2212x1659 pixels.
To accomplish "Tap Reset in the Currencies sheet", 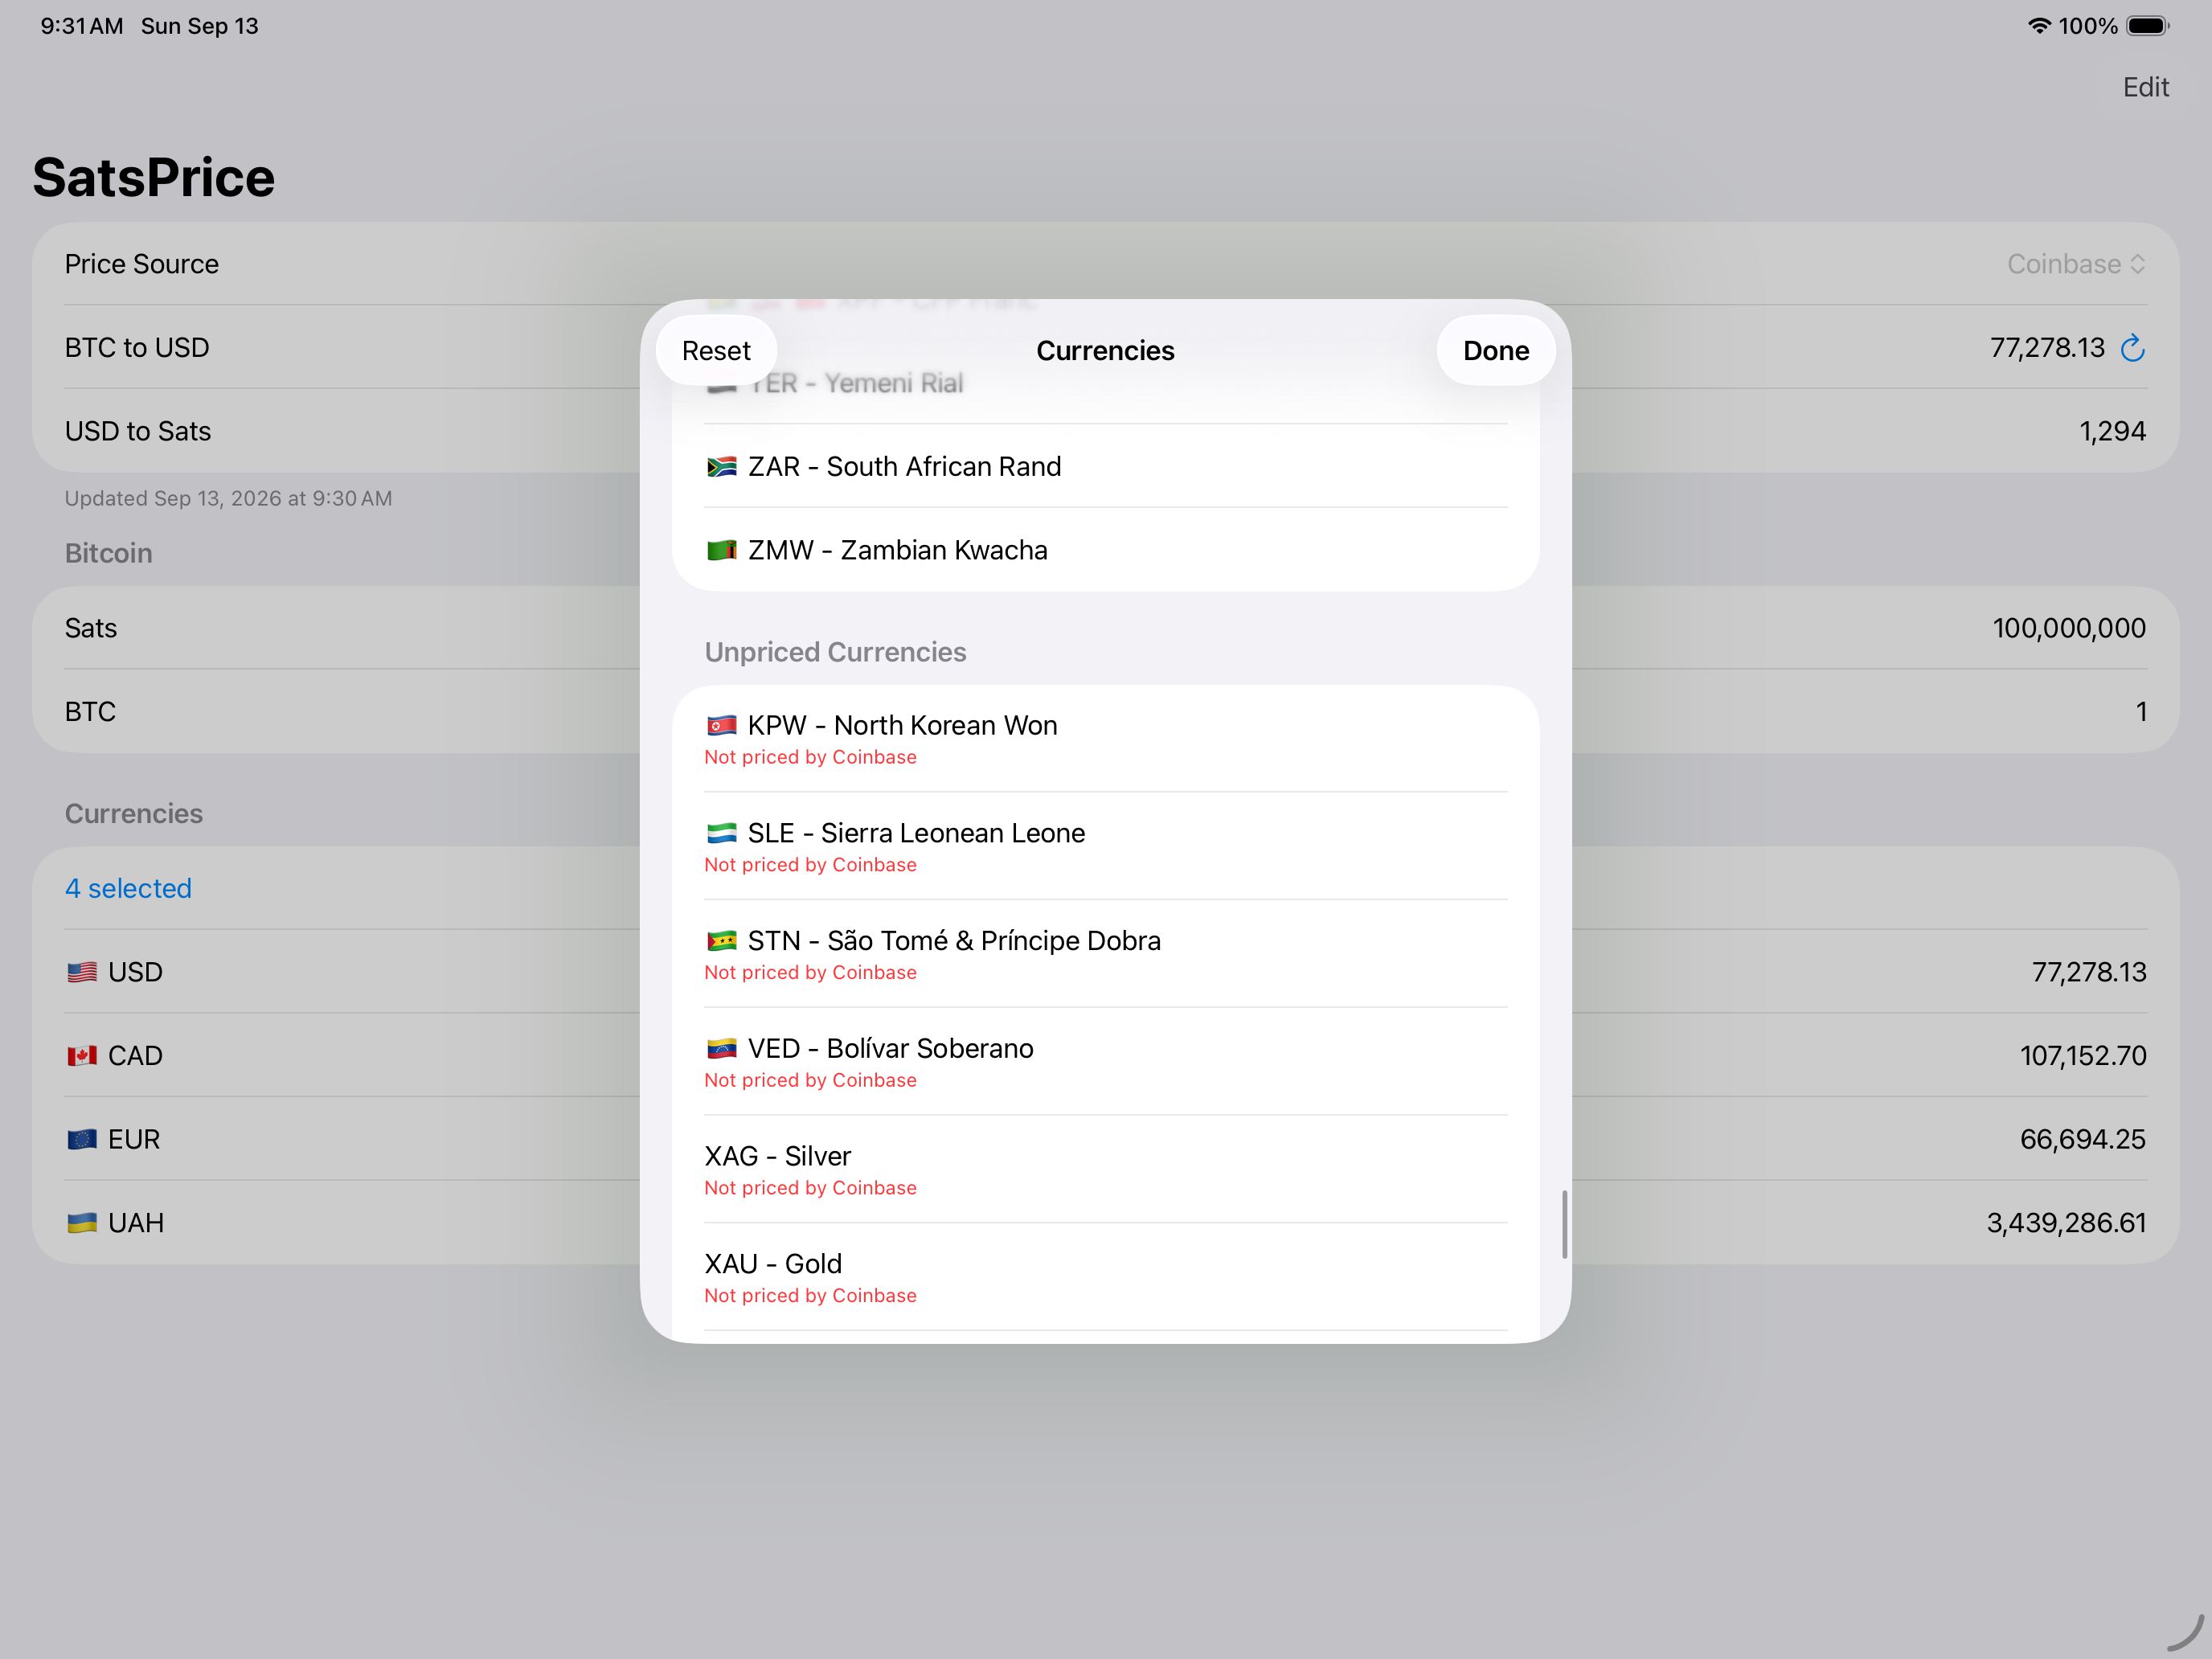I will pyautogui.click(x=716, y=350).
